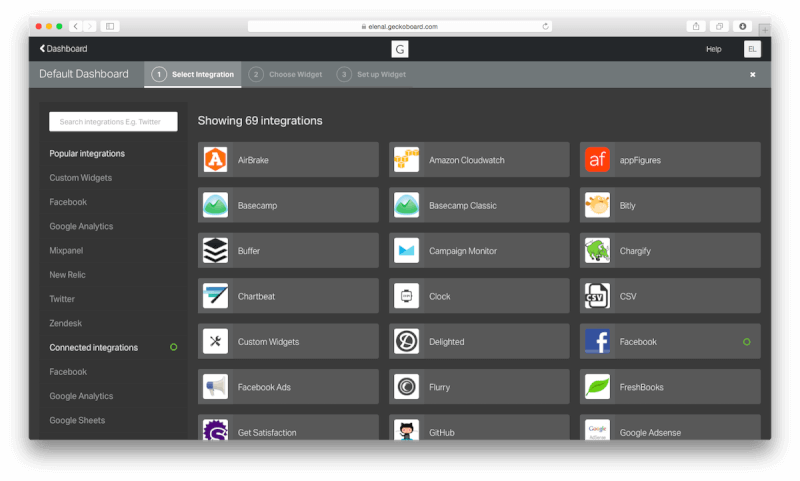Open the Safari share button

pyautogui.click(x=696, y=26)
